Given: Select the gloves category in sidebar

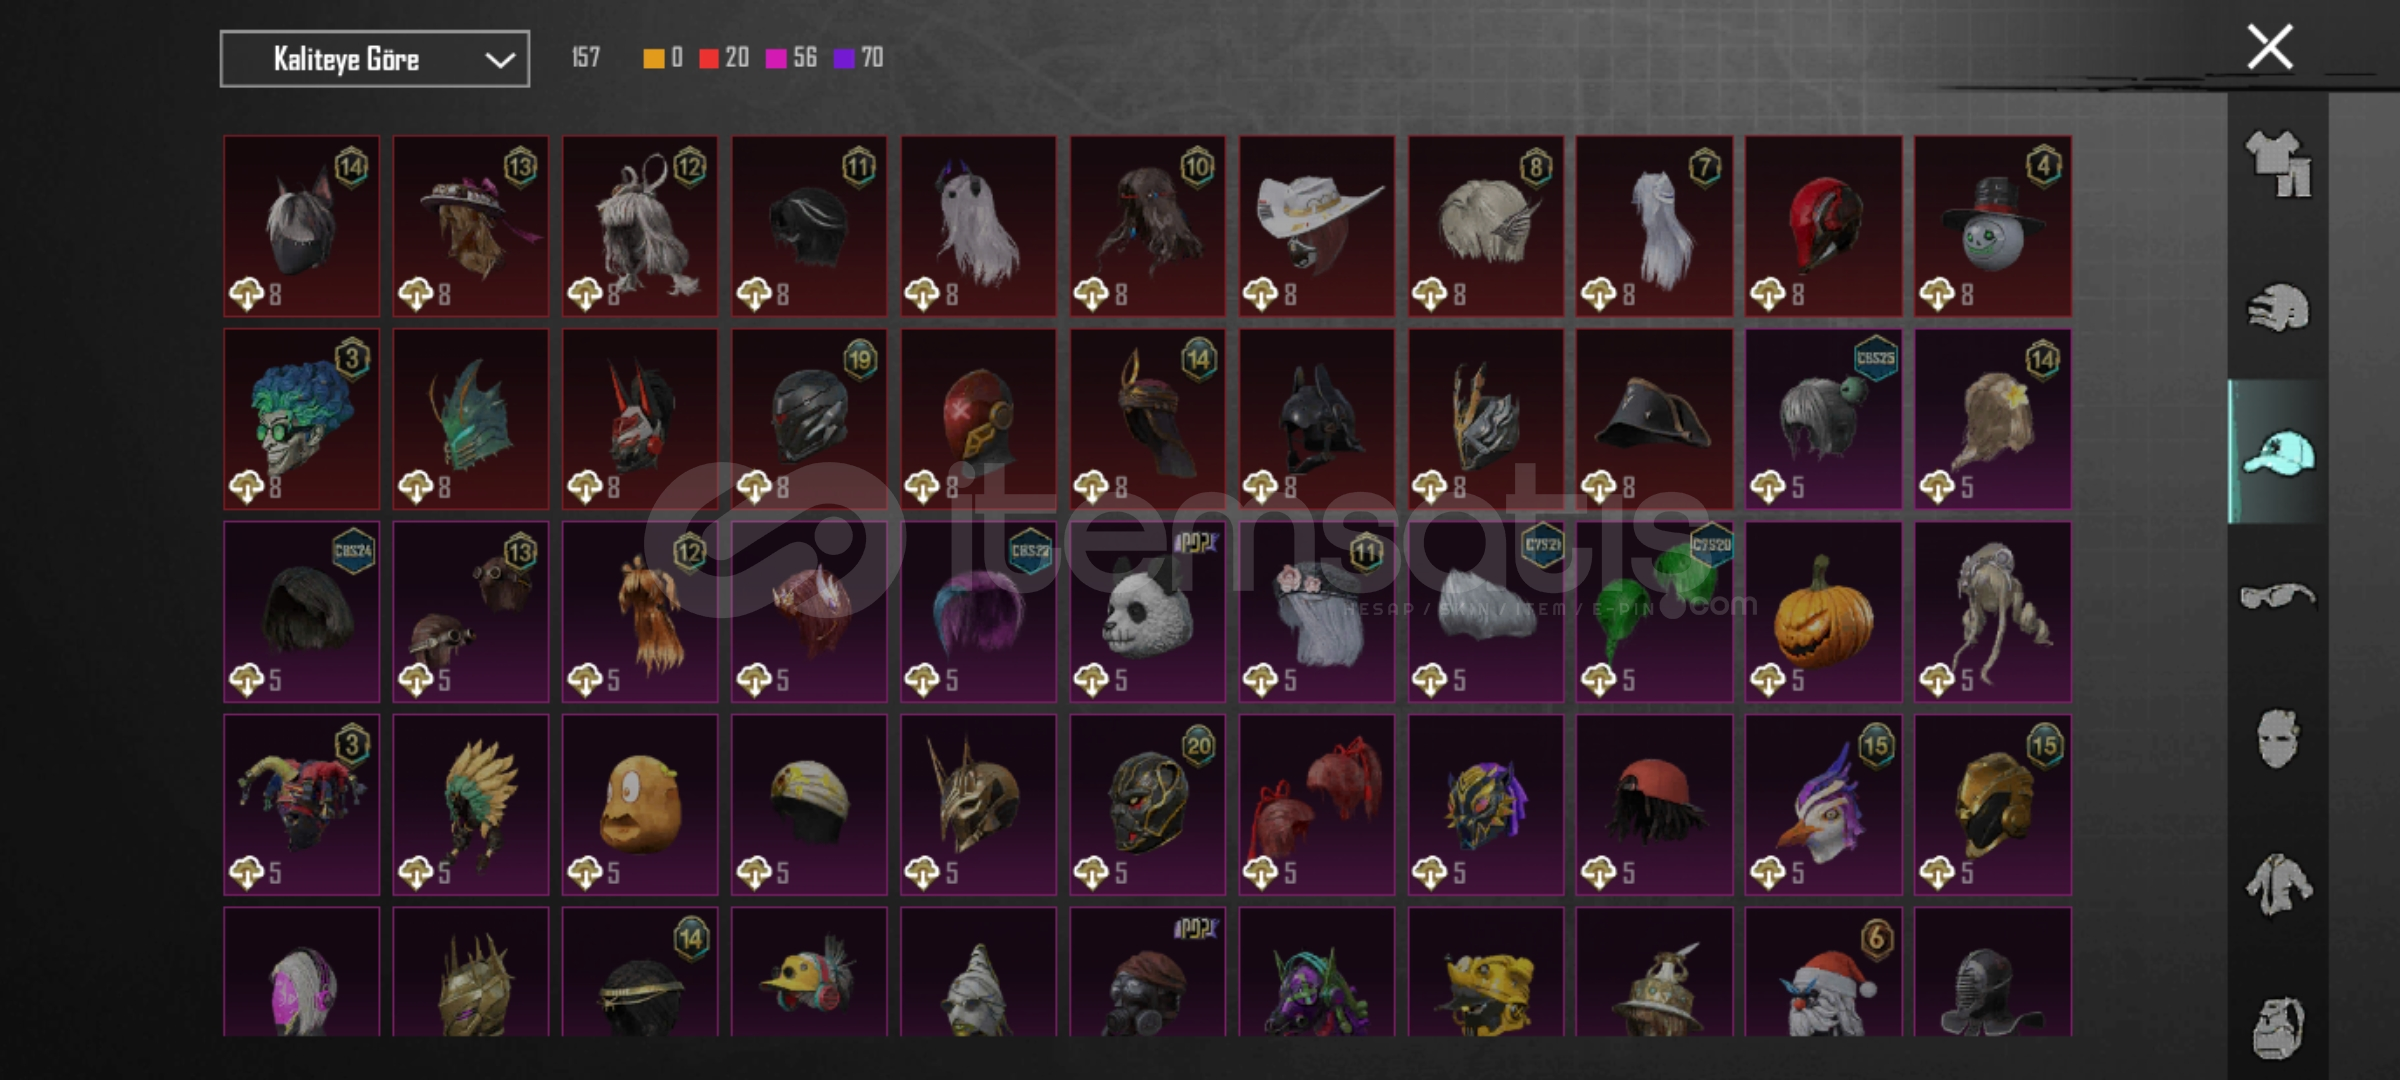Looking at the screenshot, I should (x=2278, y=308).
